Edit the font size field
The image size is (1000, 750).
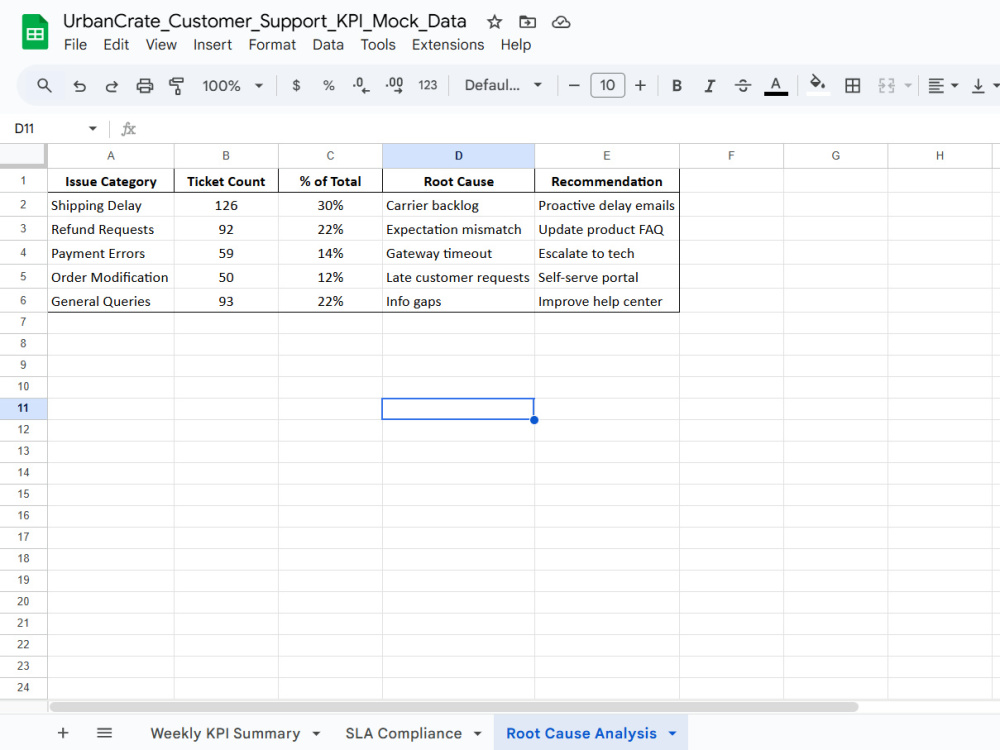point(607,85)
